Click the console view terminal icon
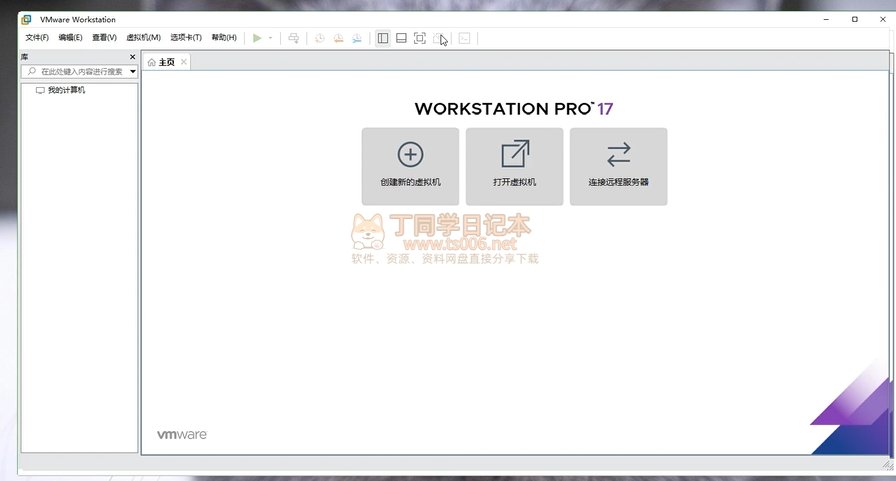The width and height of the screenshot is (896, 481). point(465,38)
